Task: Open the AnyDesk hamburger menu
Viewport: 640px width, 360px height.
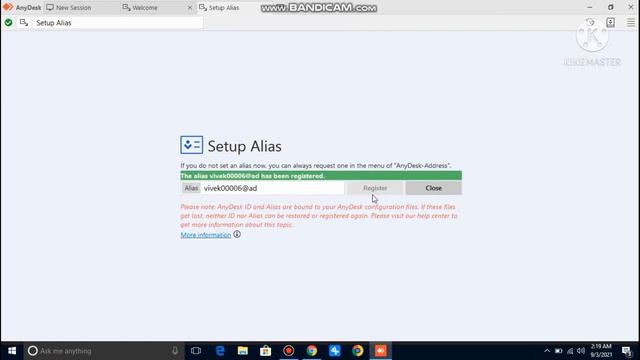Action: 631,22
